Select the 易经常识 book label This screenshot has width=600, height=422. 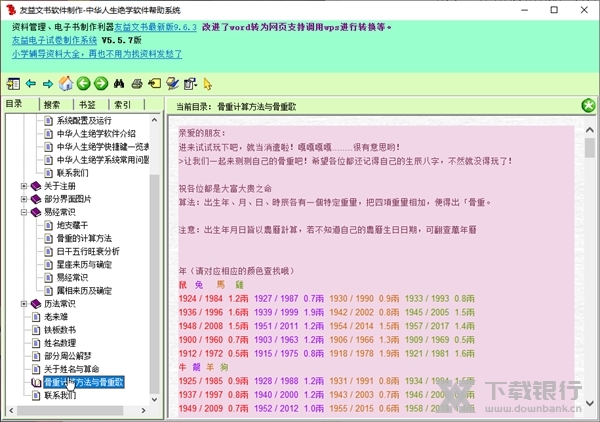tap(60, 212)
